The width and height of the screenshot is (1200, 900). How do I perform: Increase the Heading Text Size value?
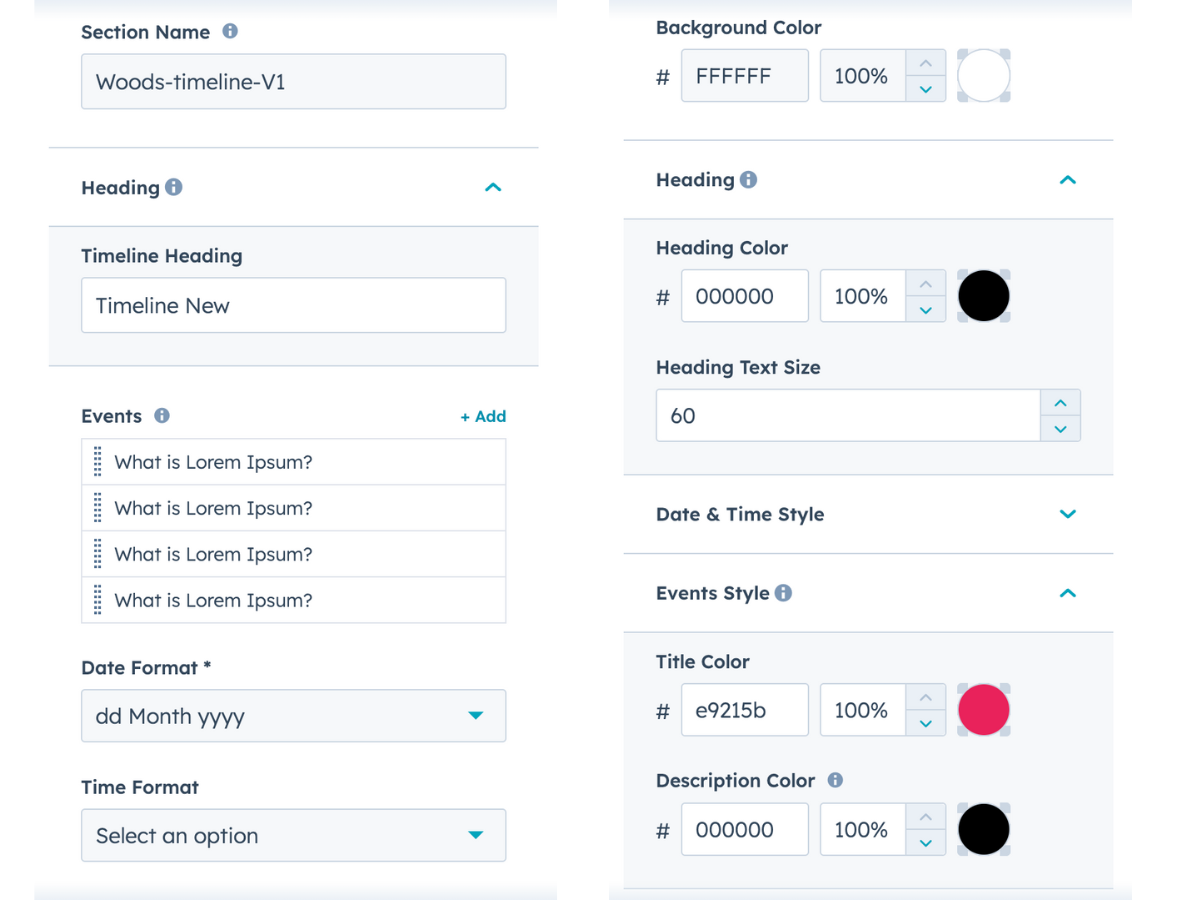[1060, 403]
